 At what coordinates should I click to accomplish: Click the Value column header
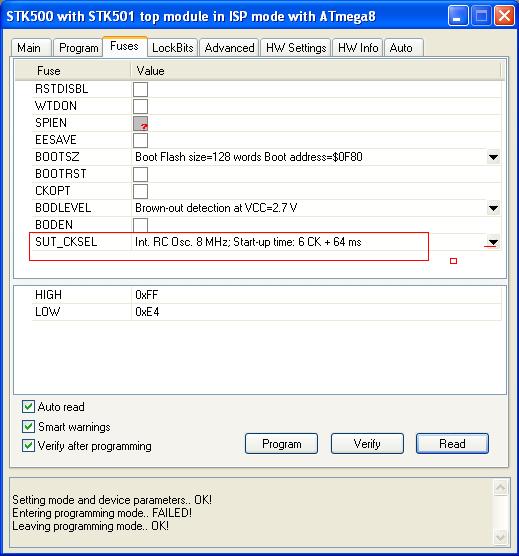pos(316,71)
